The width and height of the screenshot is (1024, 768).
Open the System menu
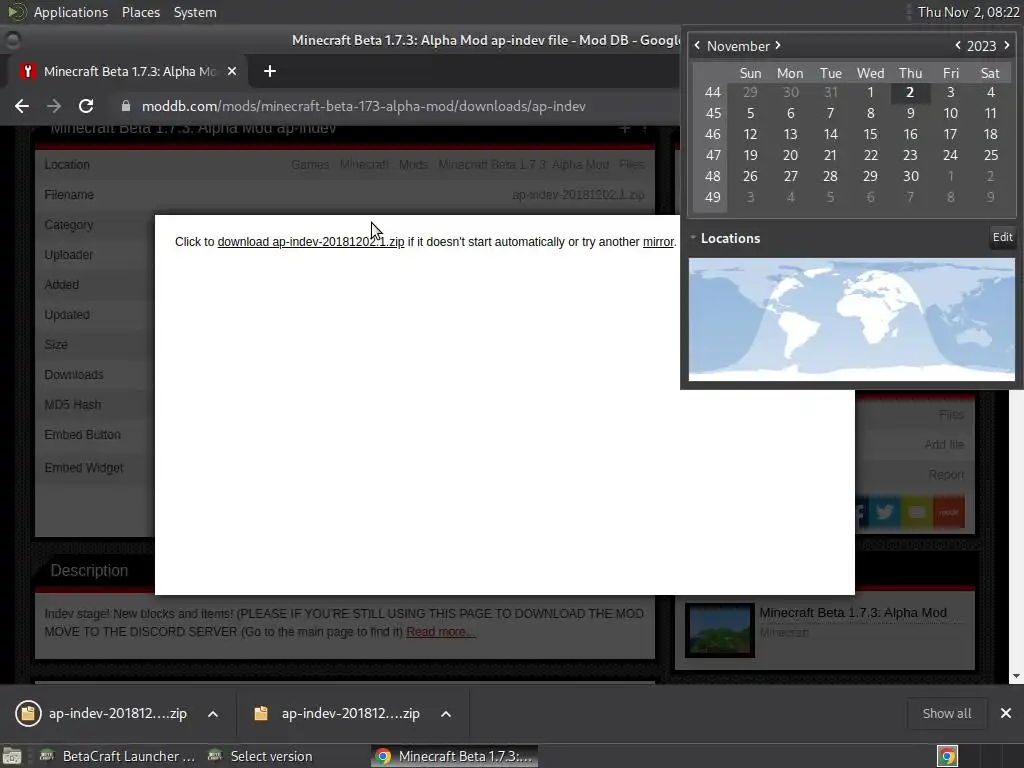pos(195,12)
